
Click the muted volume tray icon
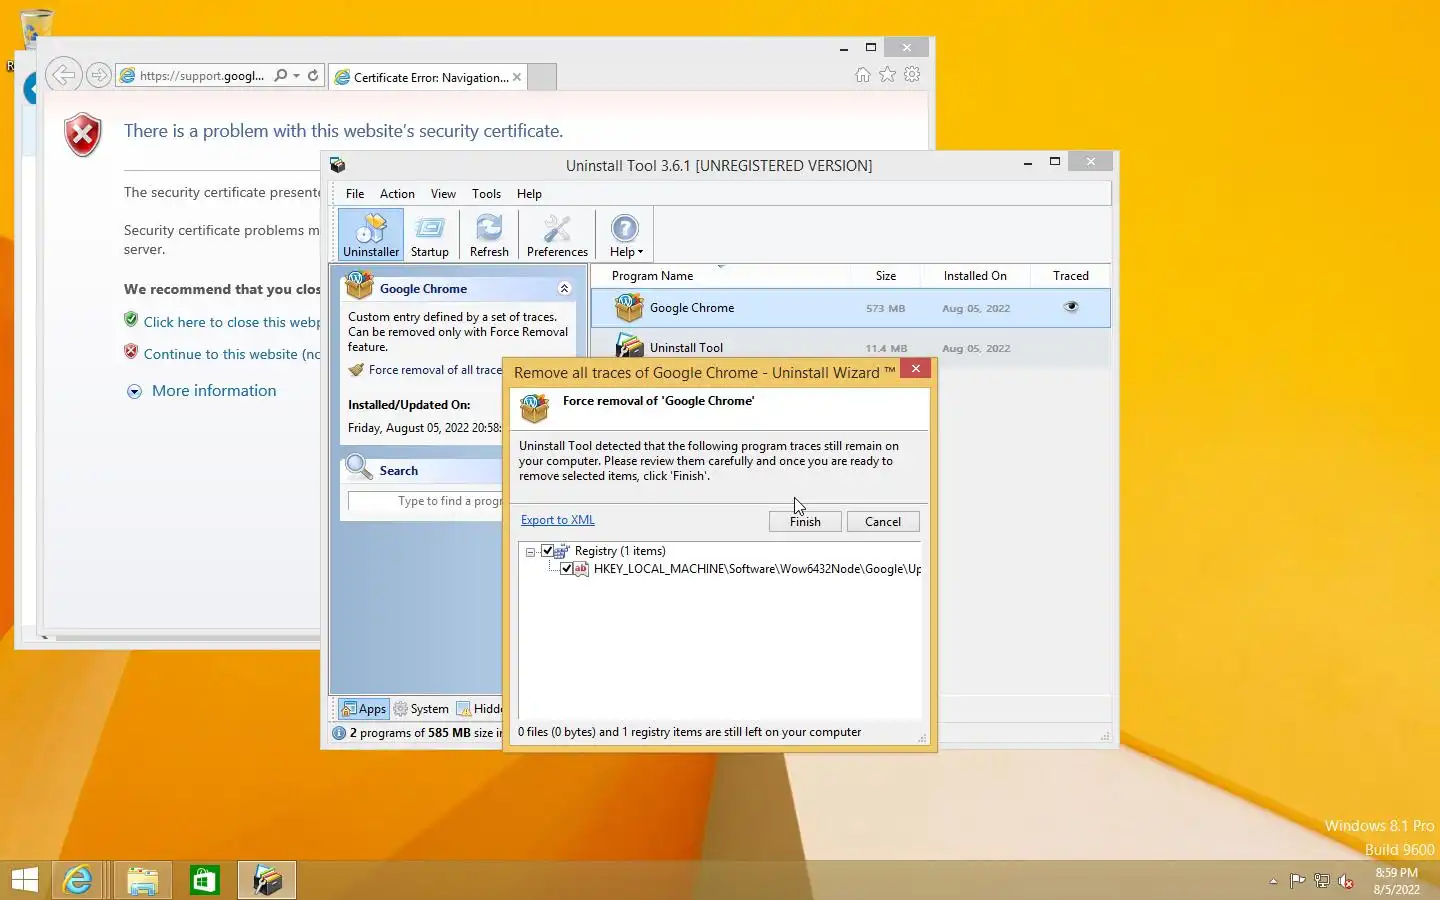coord(1346,881)
